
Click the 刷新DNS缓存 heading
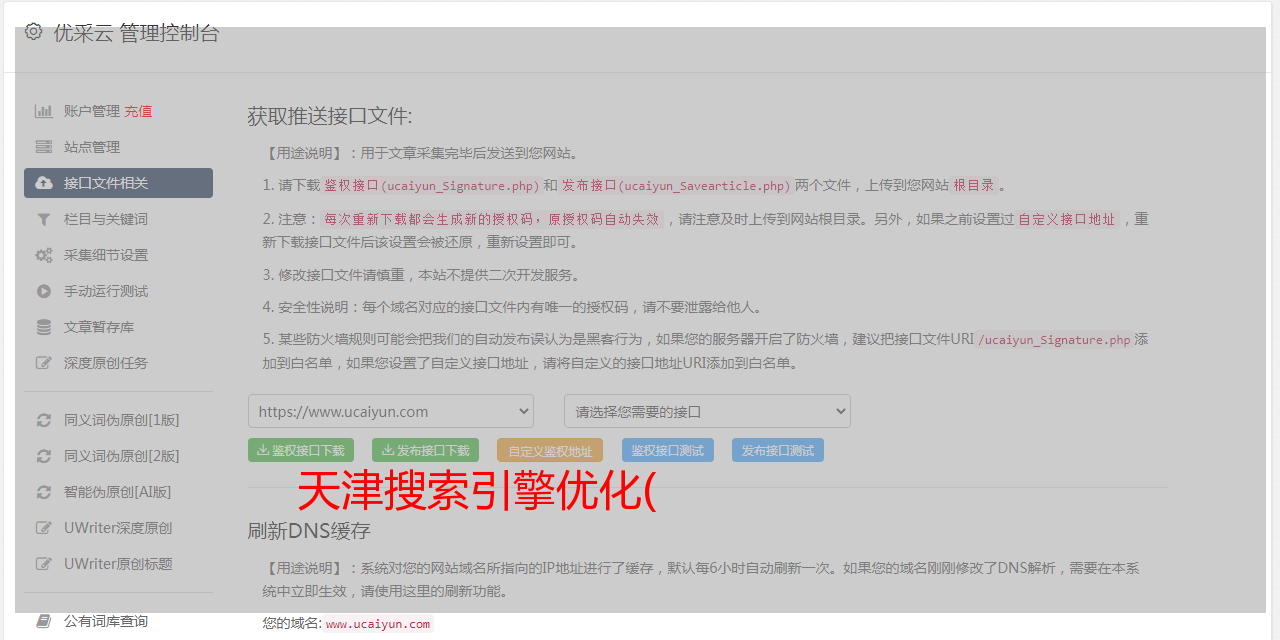point(309,530)
